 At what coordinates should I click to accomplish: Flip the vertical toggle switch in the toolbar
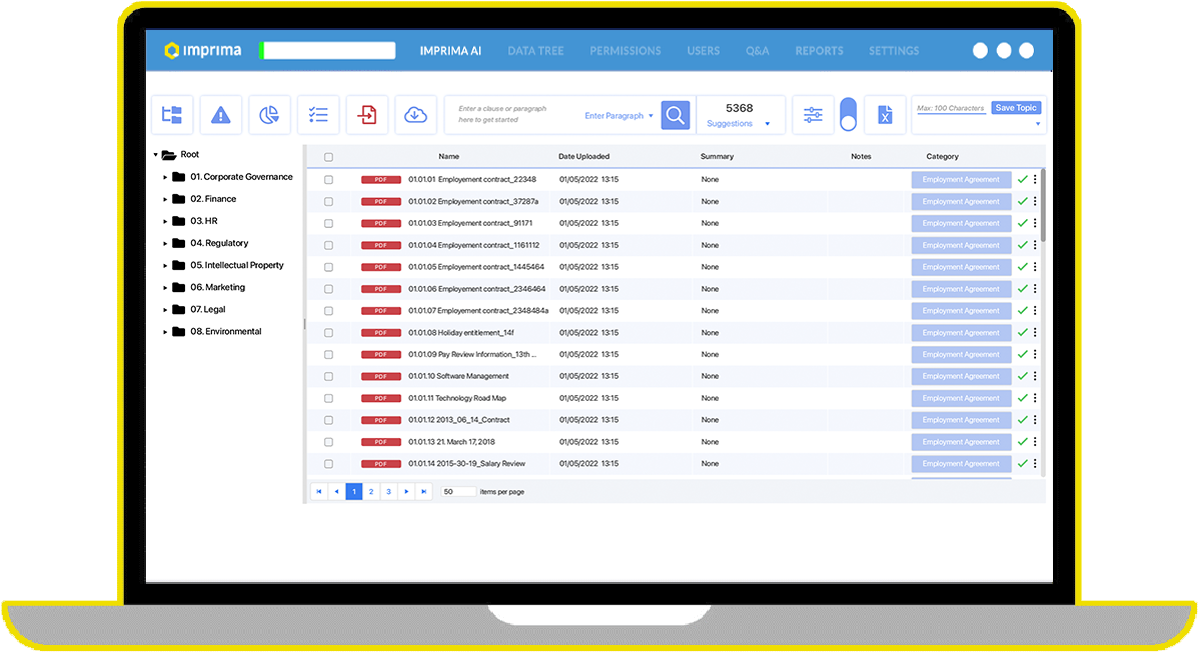[x=848, y=115]
